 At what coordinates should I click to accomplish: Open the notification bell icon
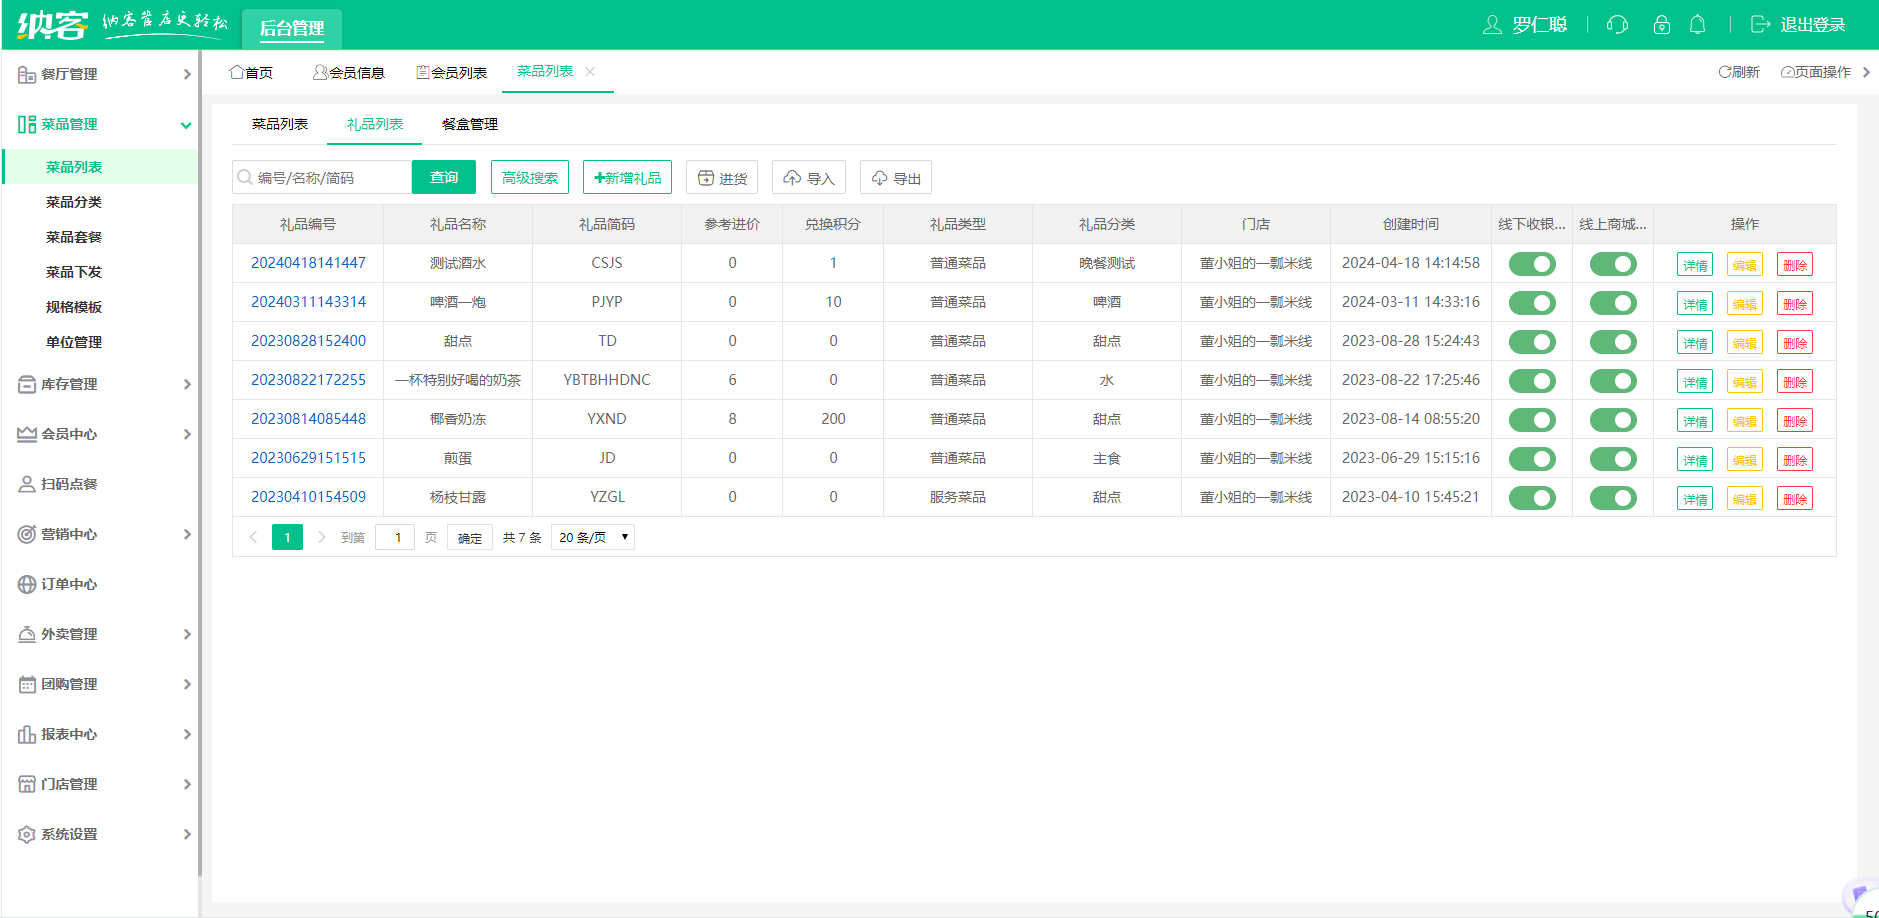1697,25
